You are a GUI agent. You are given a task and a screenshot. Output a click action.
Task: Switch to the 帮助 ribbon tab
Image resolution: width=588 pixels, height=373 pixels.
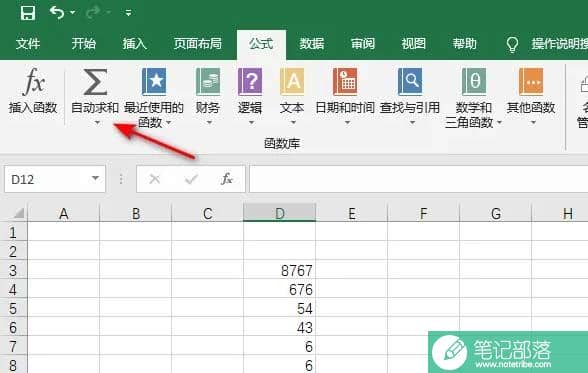pyautogui.click(x=464, y=44)
